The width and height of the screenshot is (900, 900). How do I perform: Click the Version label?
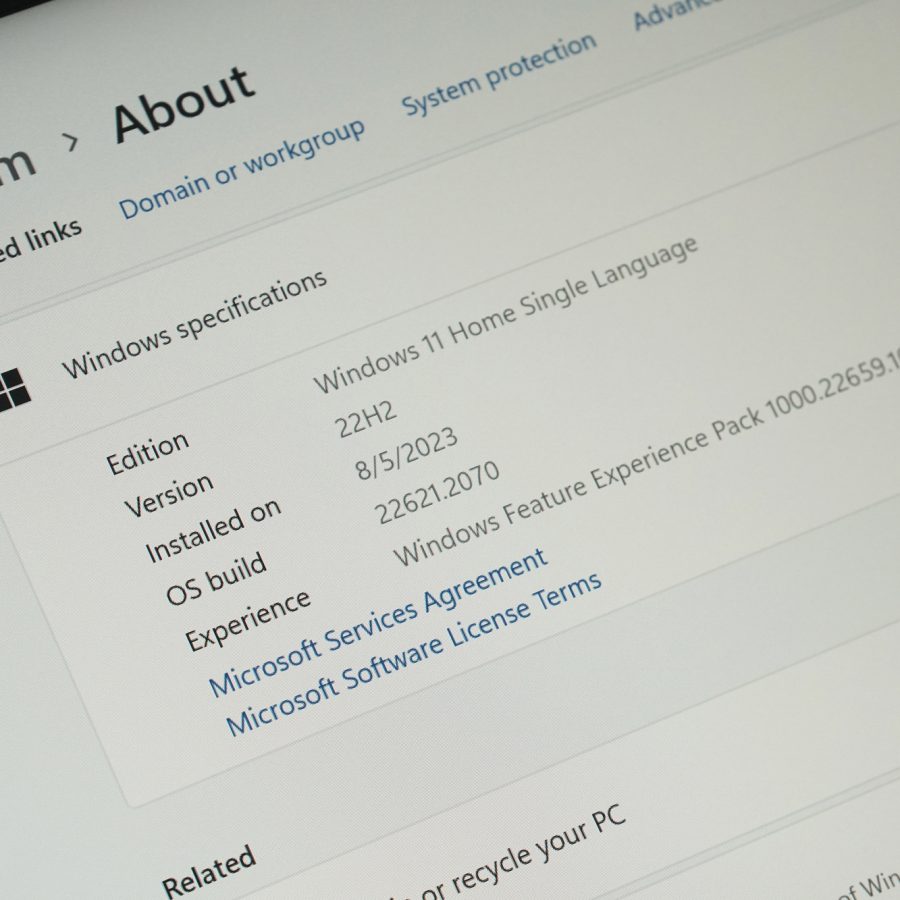(169, 495)
